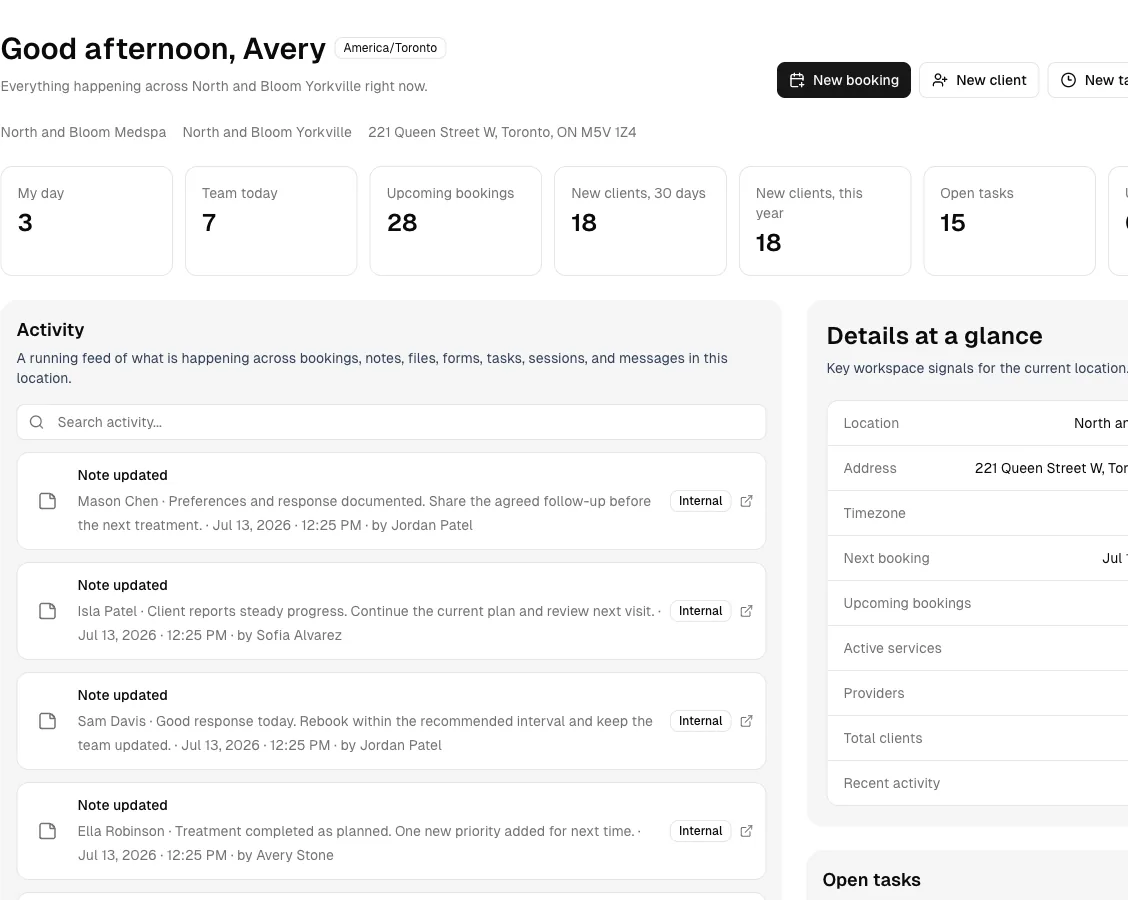Click North and Bloom Medspa breadcrumb
This screenshot has width=1128, height=900.
[83, 132]
